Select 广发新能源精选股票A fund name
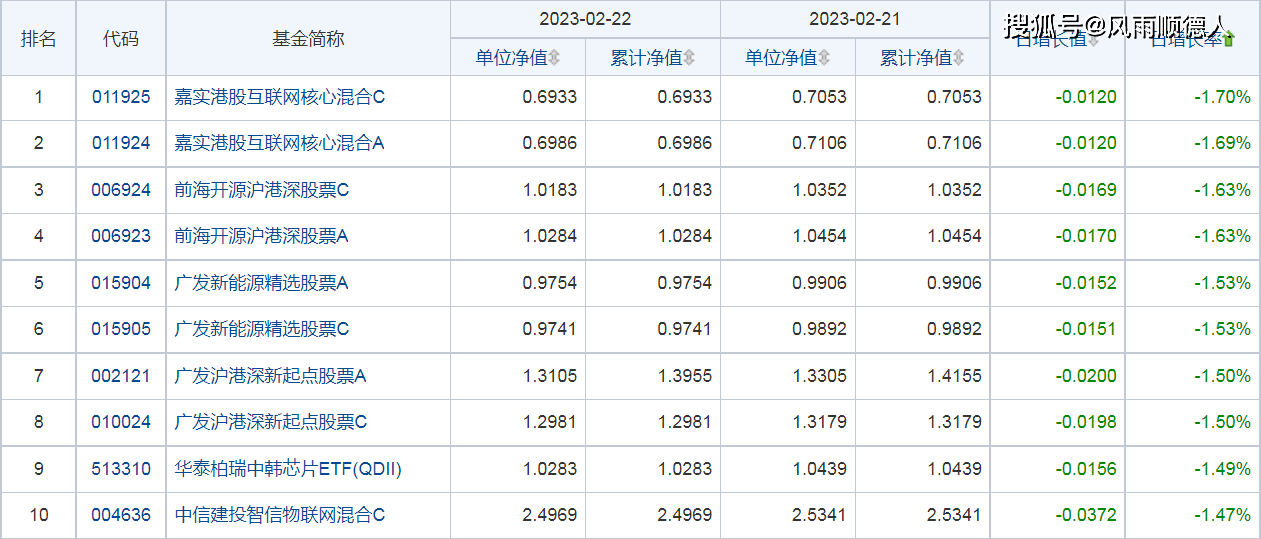The image size is (1261, 539). coord(261,283)
